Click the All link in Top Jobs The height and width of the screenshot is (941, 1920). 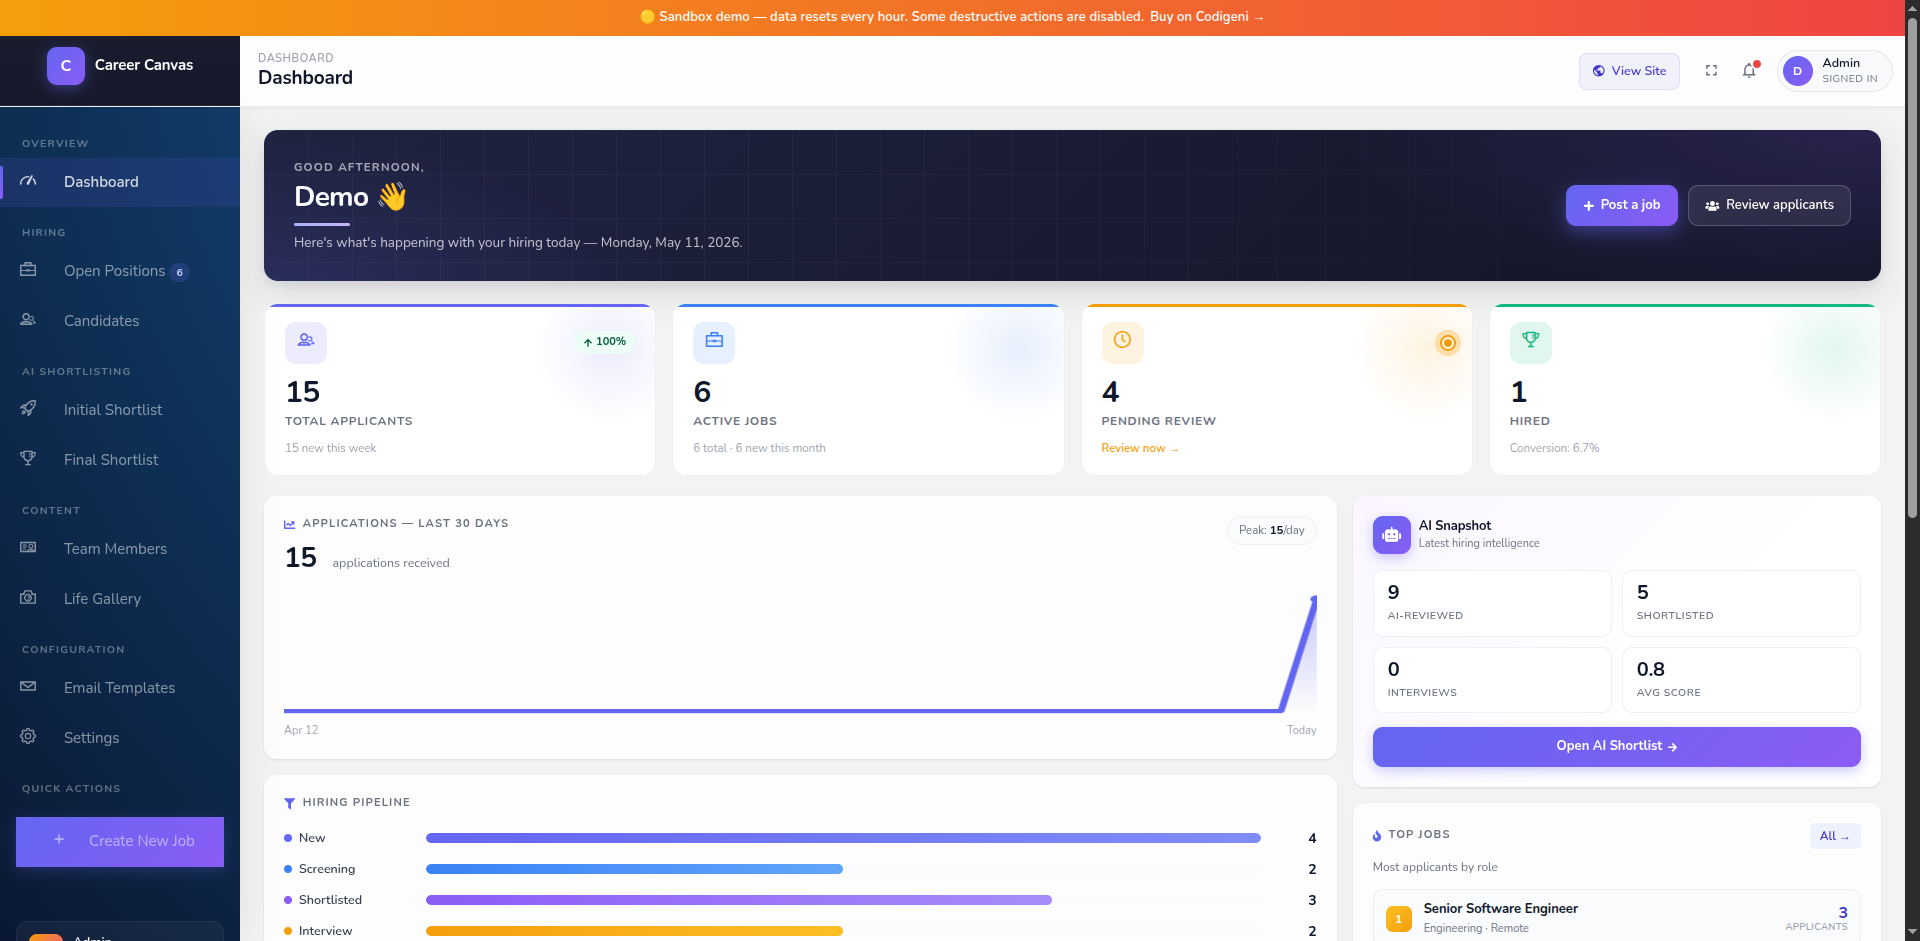coord(1834,836)
